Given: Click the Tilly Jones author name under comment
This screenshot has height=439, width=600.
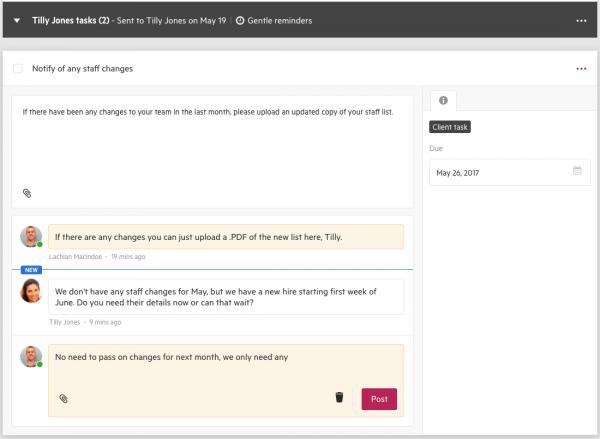Looking at the screenshot, I should pyautogui.click(x=65, y=322).
